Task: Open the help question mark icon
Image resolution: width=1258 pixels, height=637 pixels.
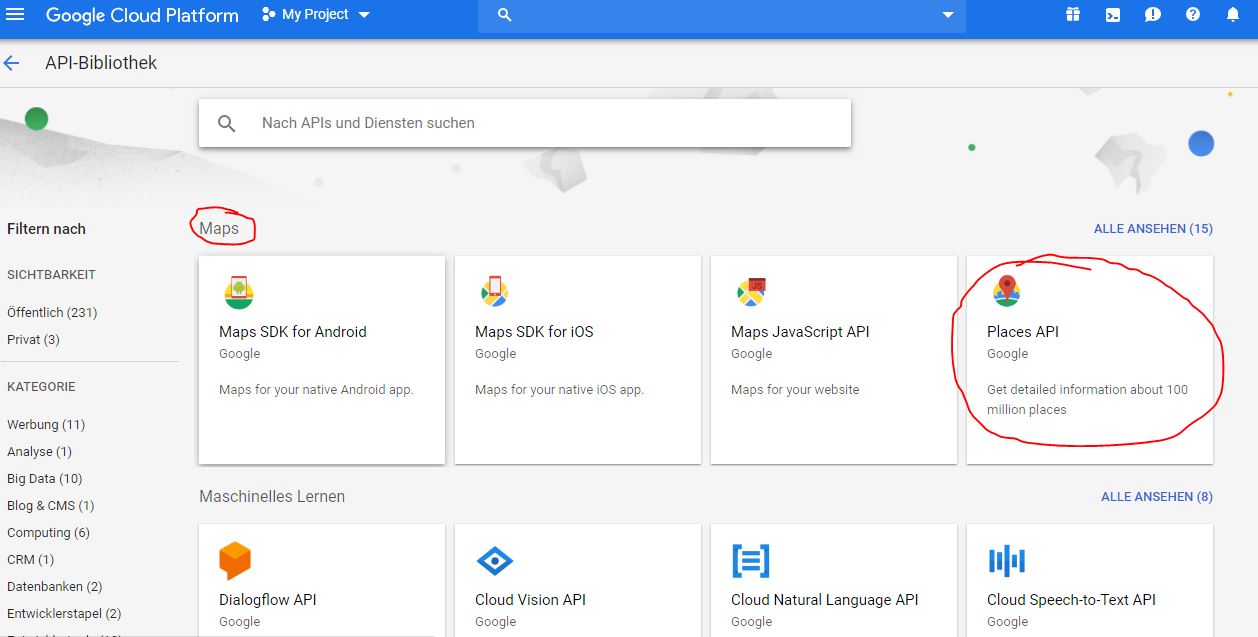Action: (1193, 15)
